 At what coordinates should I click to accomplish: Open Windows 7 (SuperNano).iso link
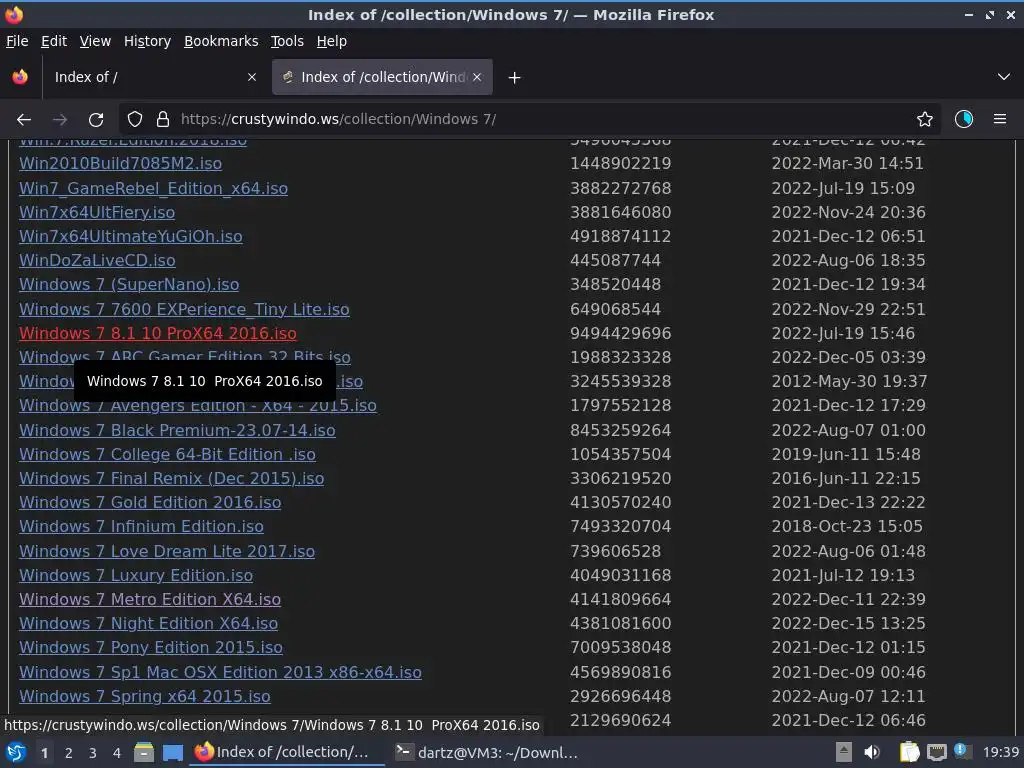coord(129,285)
